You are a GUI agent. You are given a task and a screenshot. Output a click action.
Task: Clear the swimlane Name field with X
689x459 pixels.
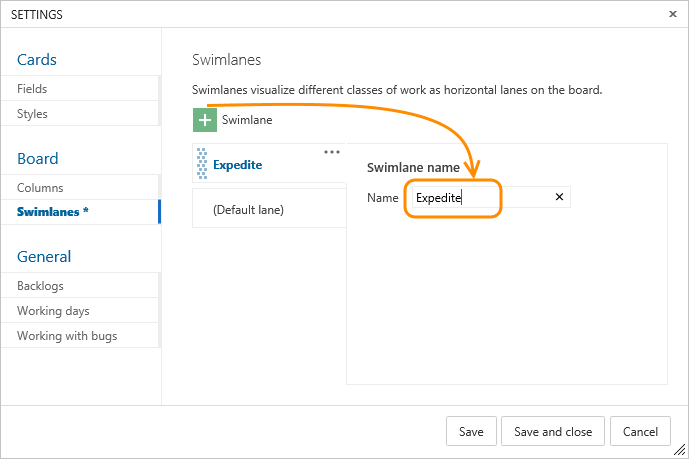pyautogui.click(x=559, y=197)
